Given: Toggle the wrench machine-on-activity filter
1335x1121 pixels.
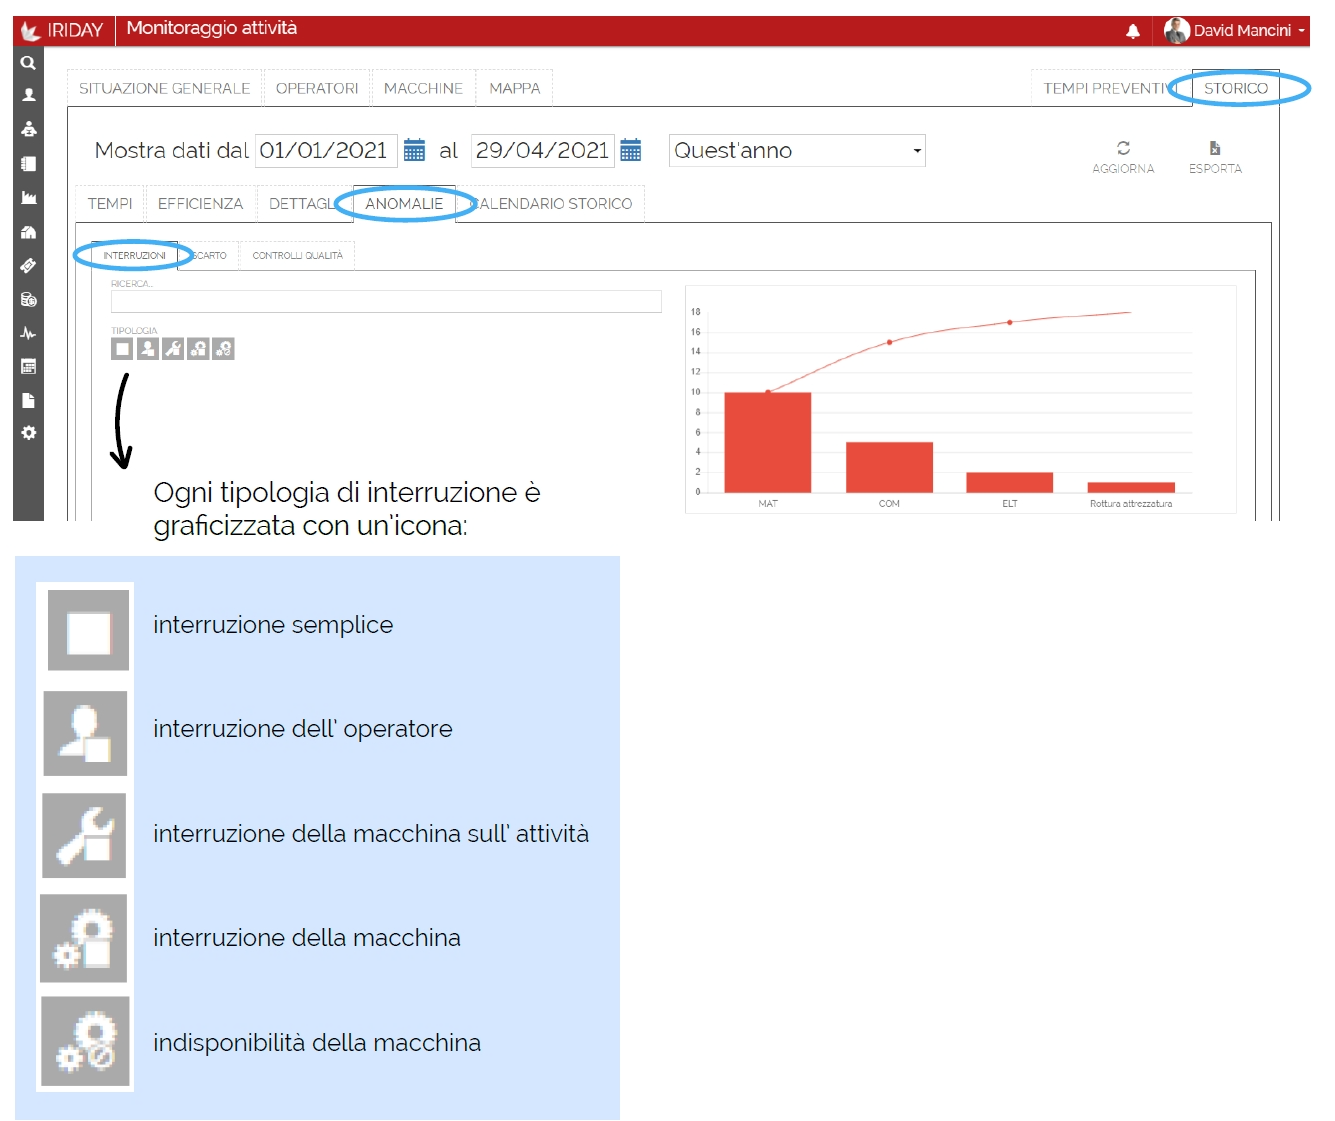Looking at the screenshot, I should click(x=173, y=349).
